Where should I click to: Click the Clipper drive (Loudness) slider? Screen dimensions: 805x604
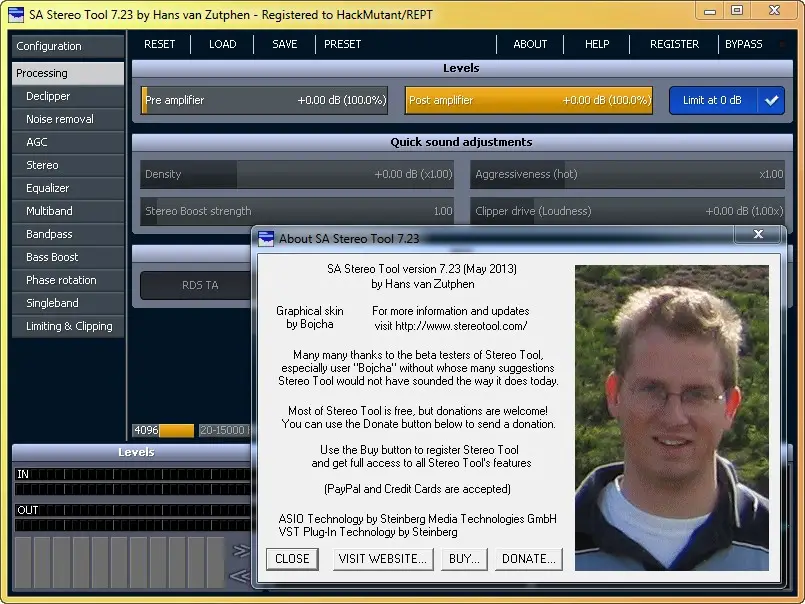(x=627, y=211)
